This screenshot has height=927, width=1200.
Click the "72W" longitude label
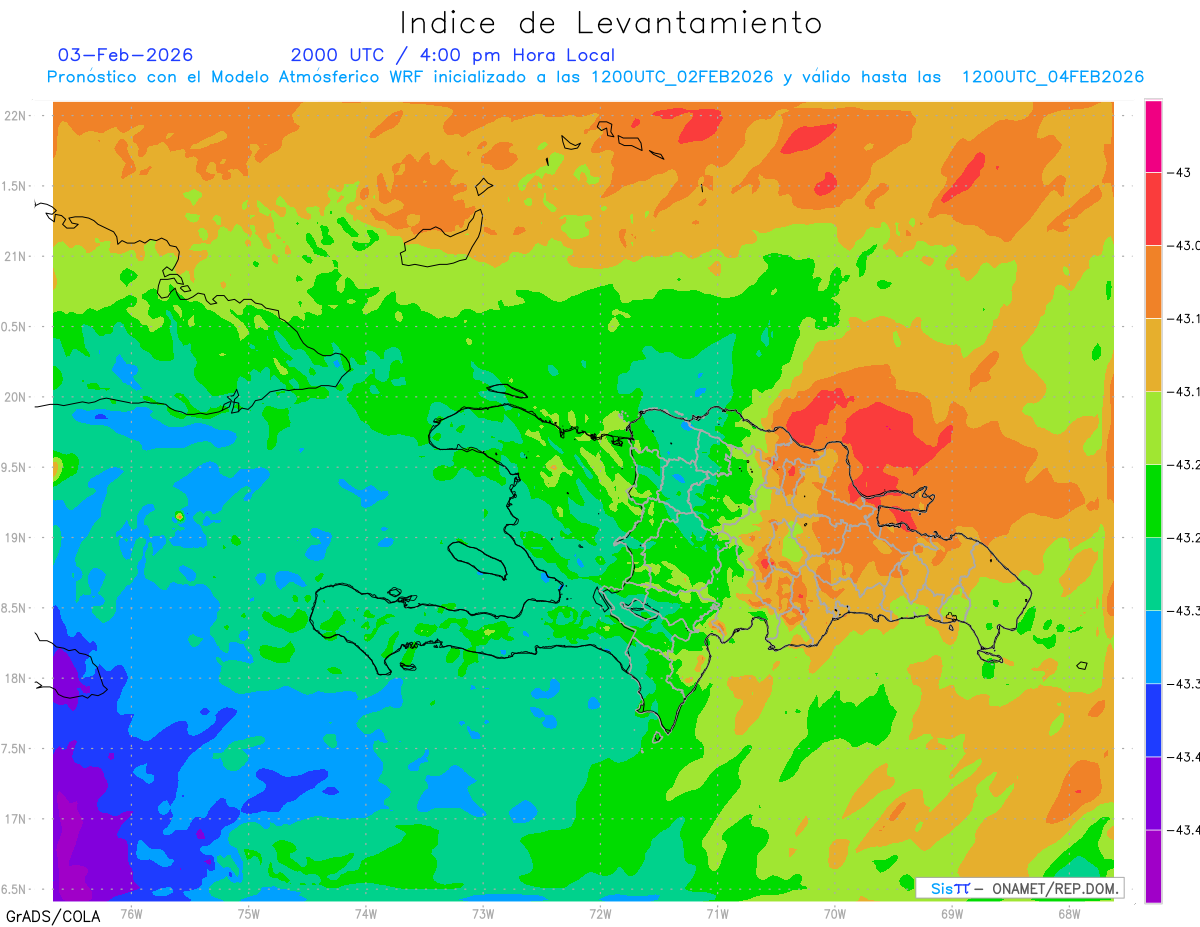point(601,913)
